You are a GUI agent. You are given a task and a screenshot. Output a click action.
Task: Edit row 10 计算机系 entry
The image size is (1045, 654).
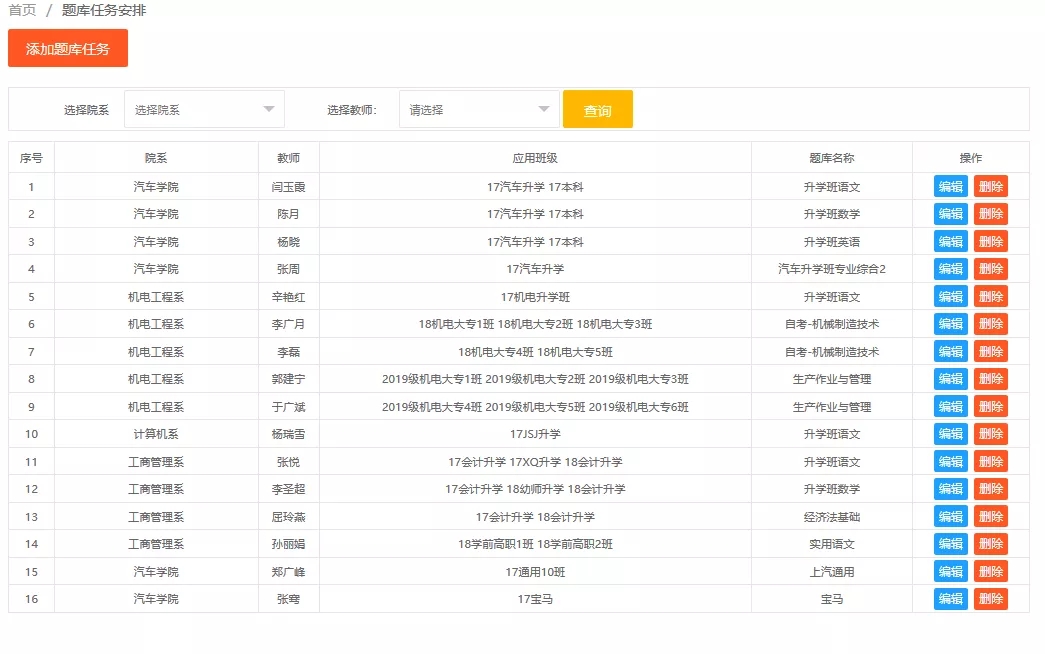[950, 434]
